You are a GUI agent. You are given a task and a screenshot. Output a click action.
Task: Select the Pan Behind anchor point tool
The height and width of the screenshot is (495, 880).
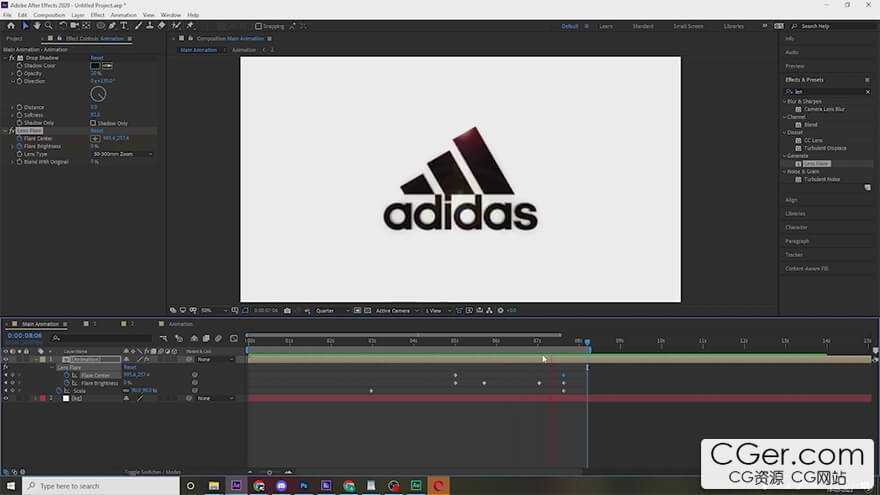[x=86, y=26]
